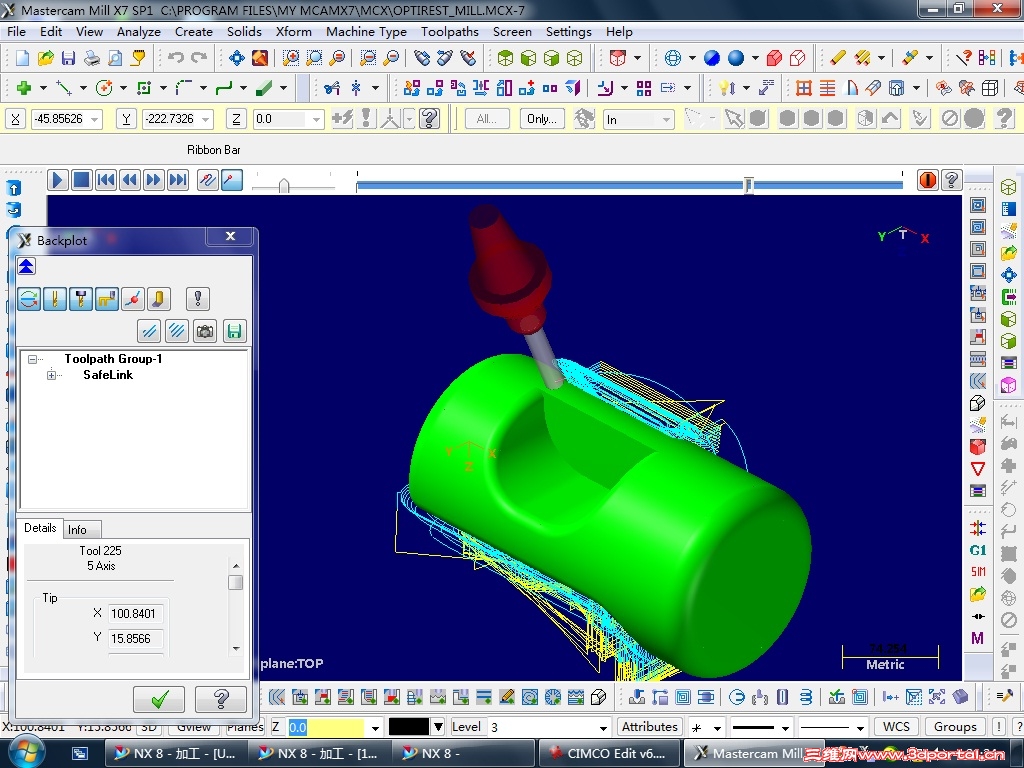The width and height of the screenshot is (1024, 768).
Task: Click the Tip X value field 100.8401
Action: coord(134,613)
